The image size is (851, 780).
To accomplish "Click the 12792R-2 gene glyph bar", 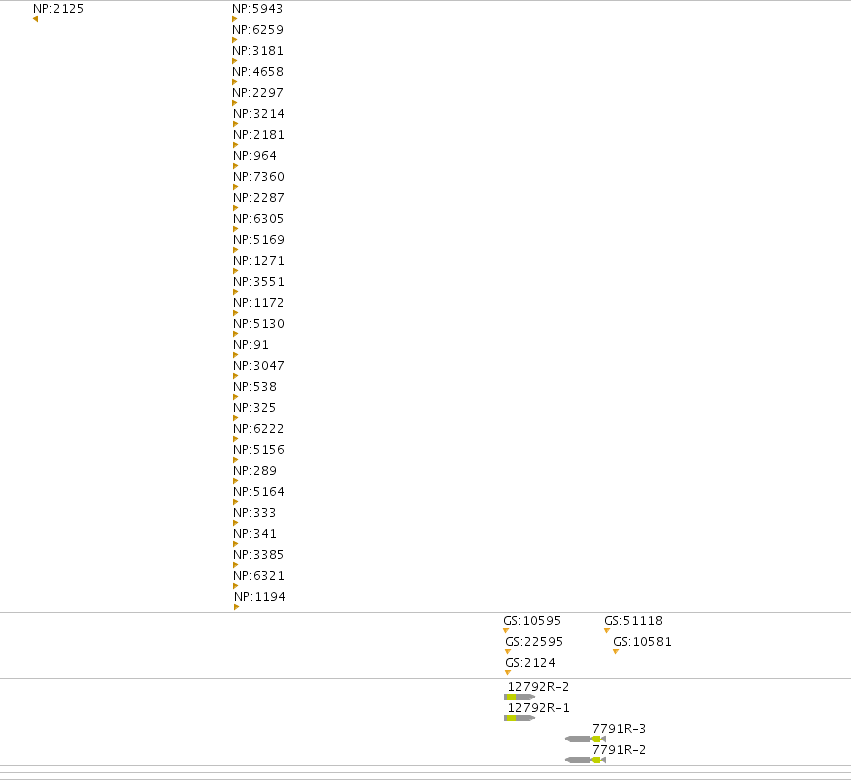I will coord(519,697).
